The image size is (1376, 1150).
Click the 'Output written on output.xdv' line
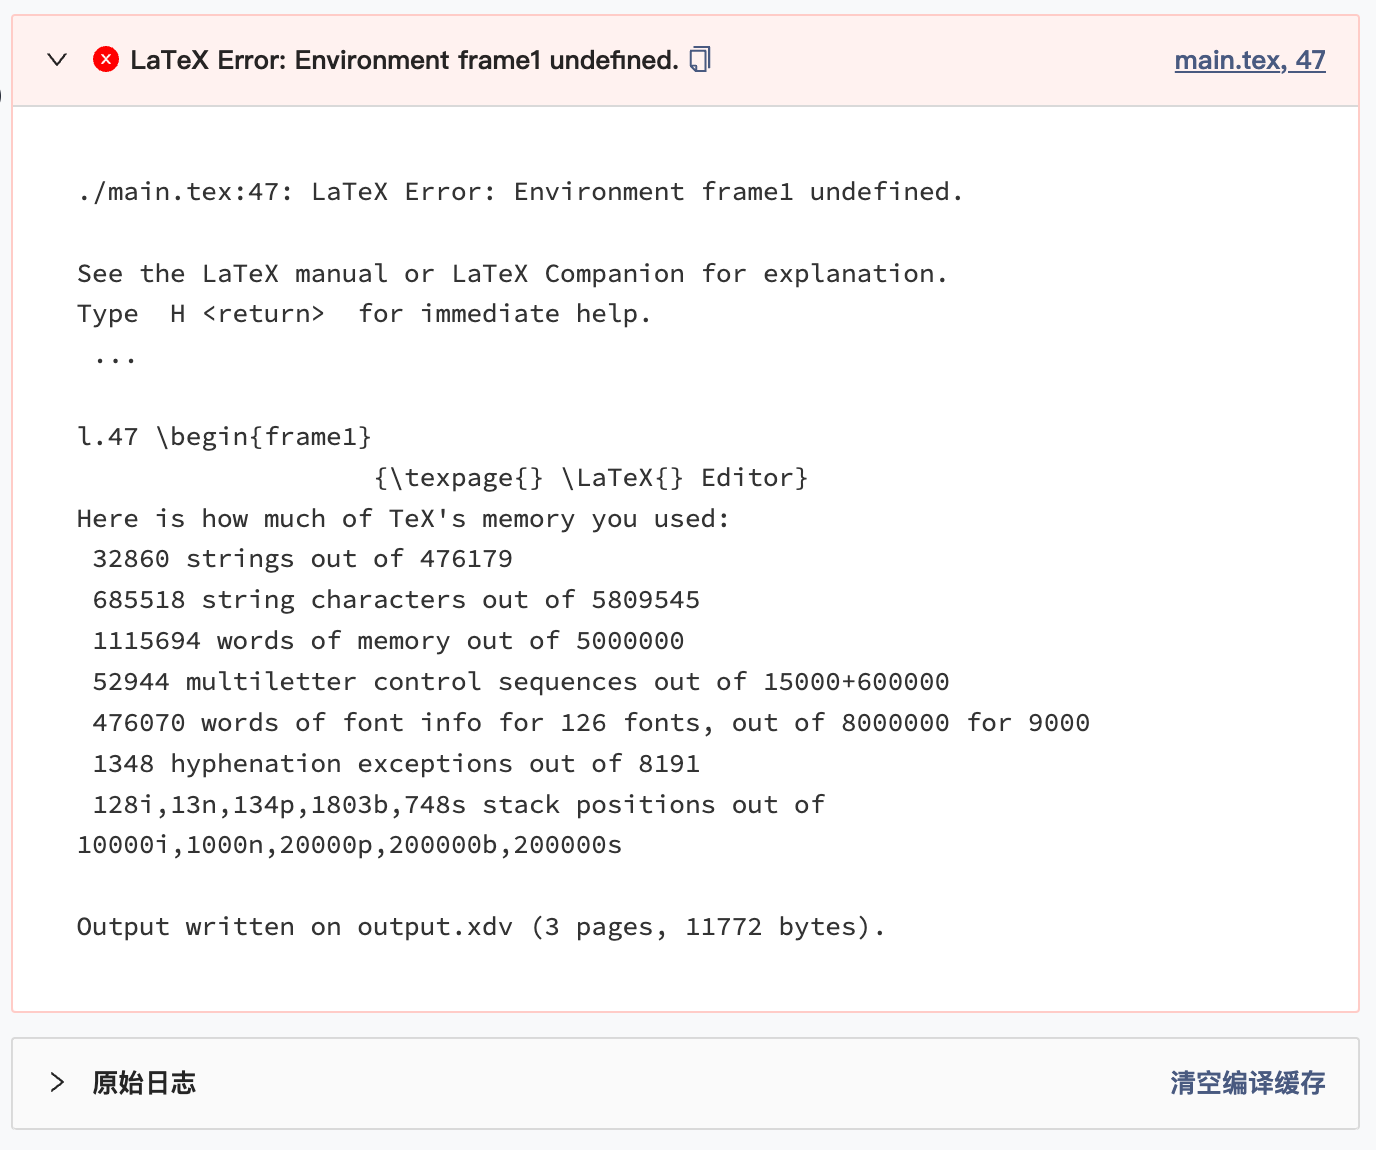click(481, 927)
